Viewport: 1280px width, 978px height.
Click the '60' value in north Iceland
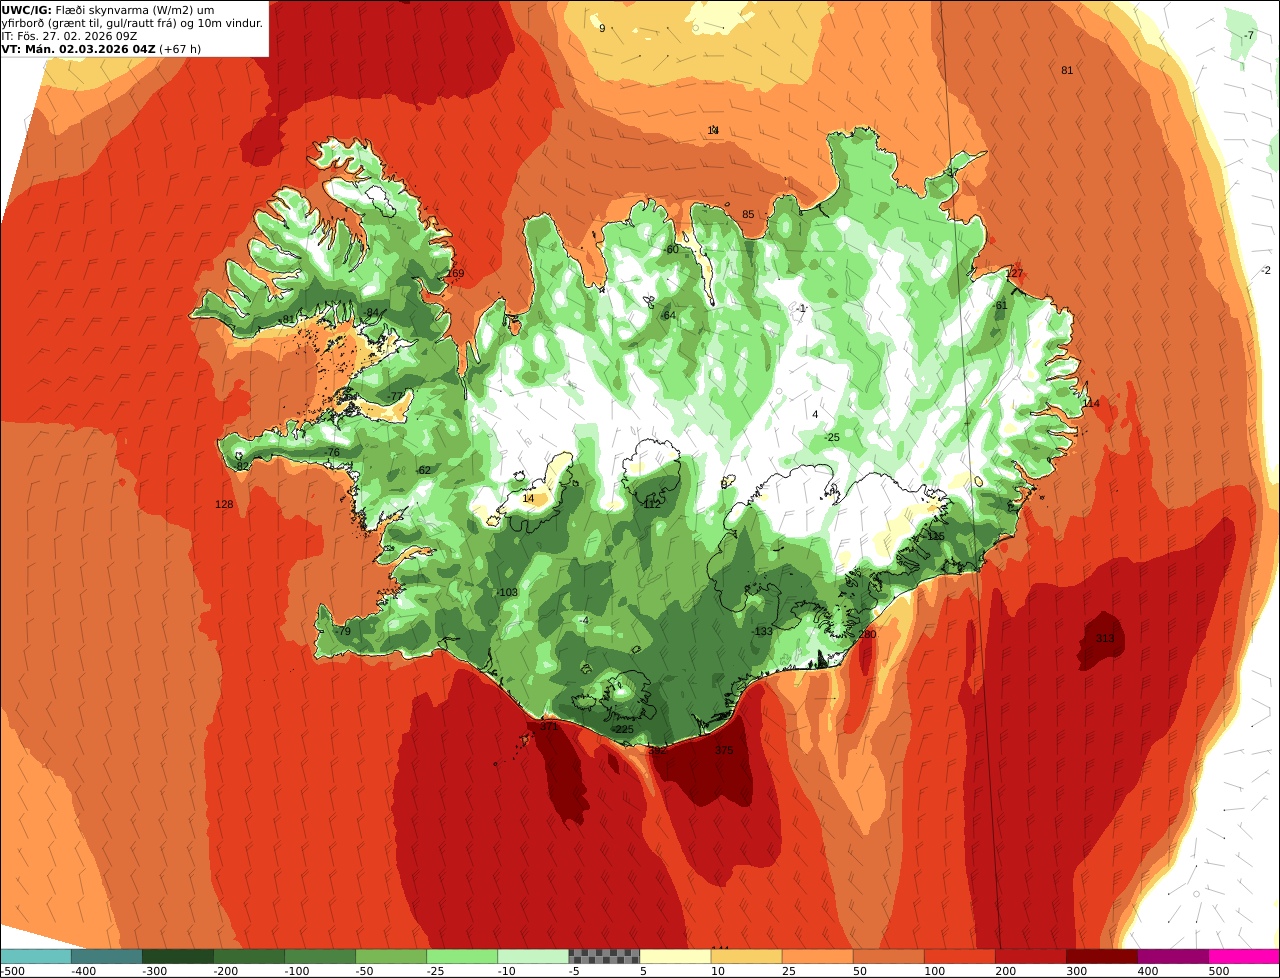pos(672,249)
